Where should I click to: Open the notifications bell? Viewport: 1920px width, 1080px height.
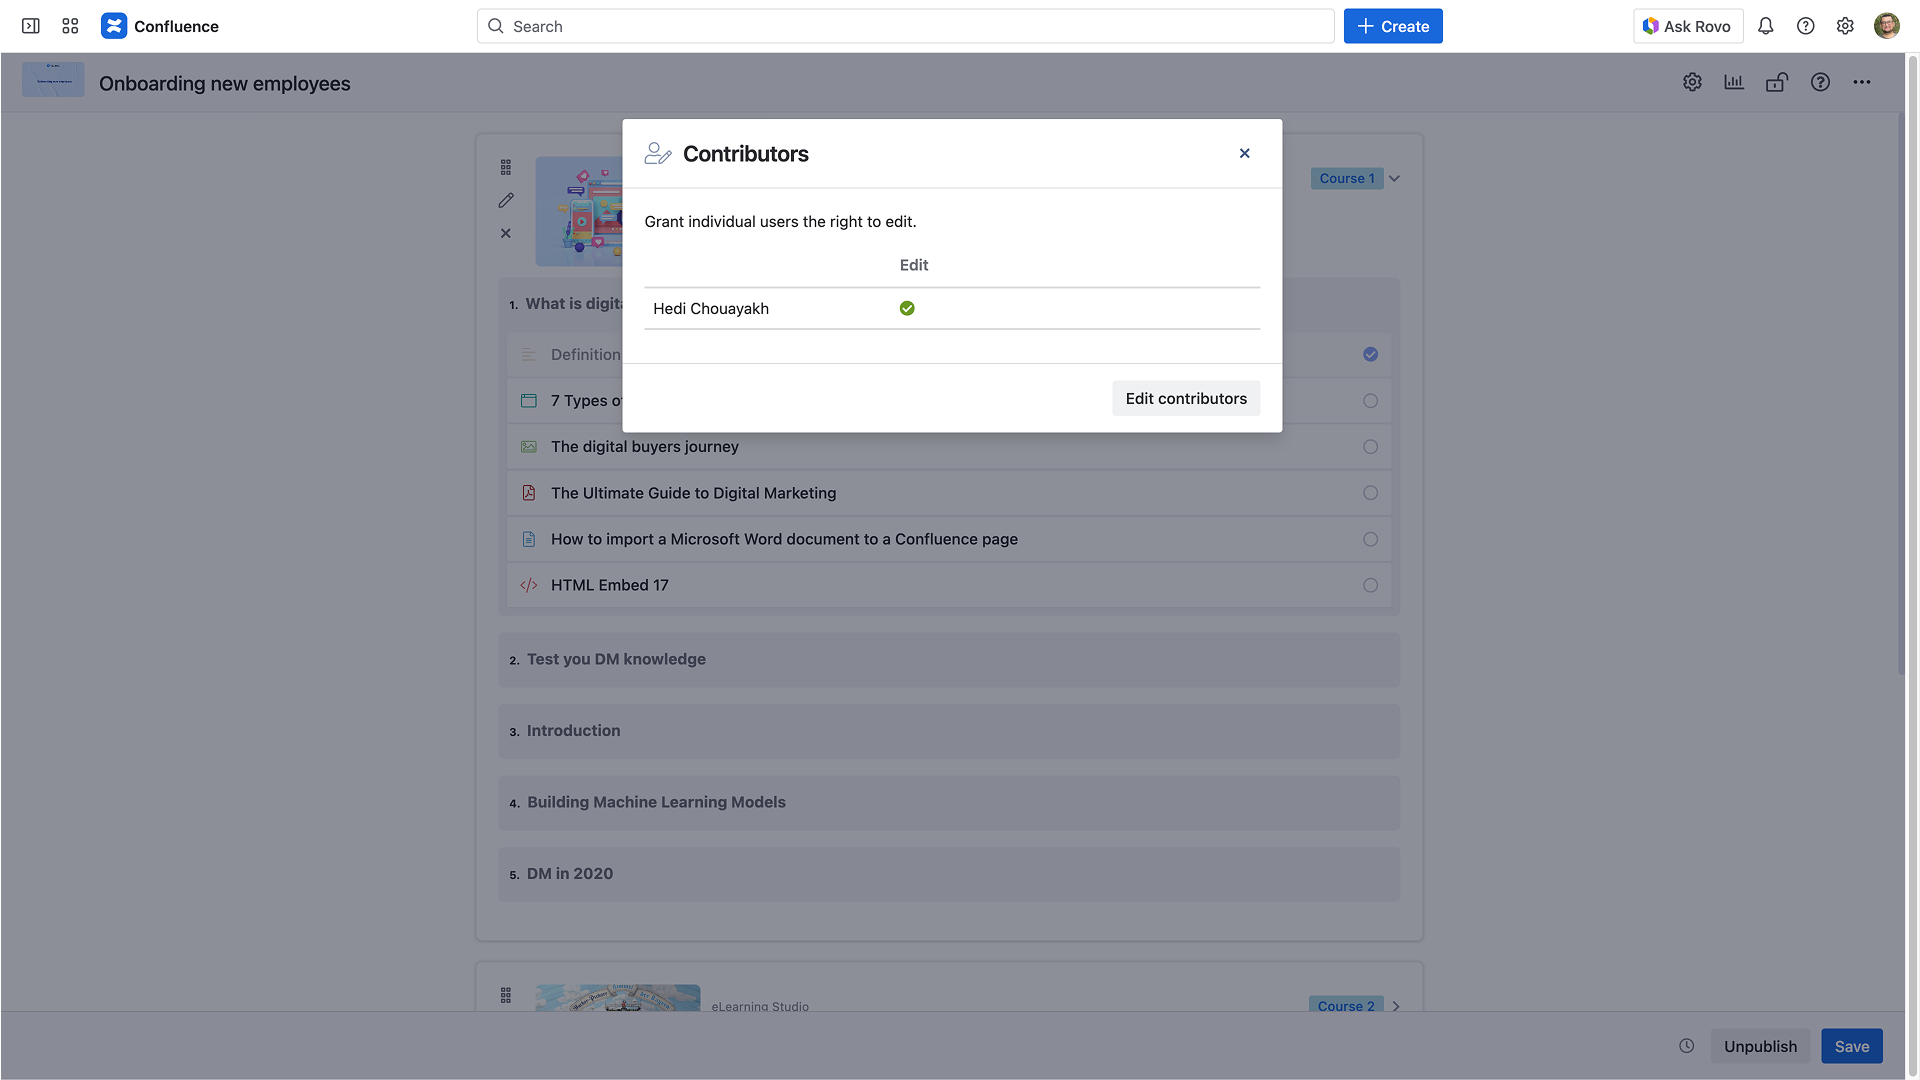click(x=1766, y=26)
